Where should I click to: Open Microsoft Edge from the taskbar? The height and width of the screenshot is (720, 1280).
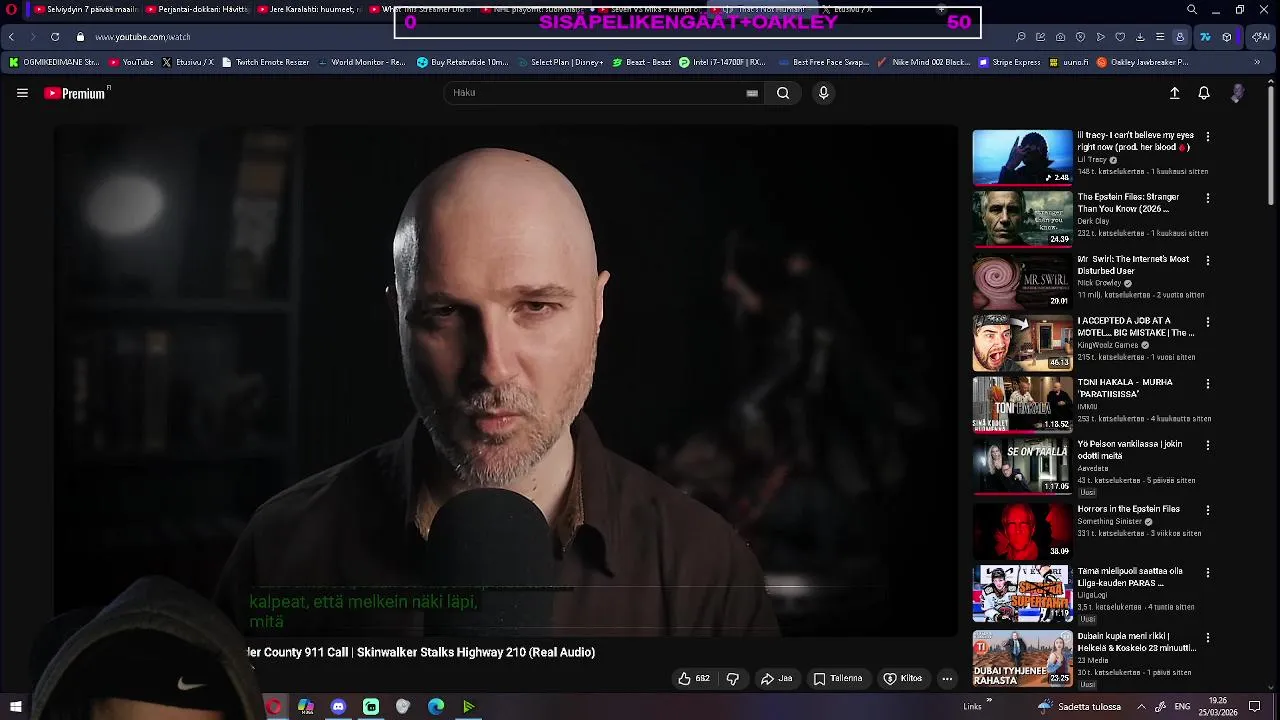tap(436, 707)
